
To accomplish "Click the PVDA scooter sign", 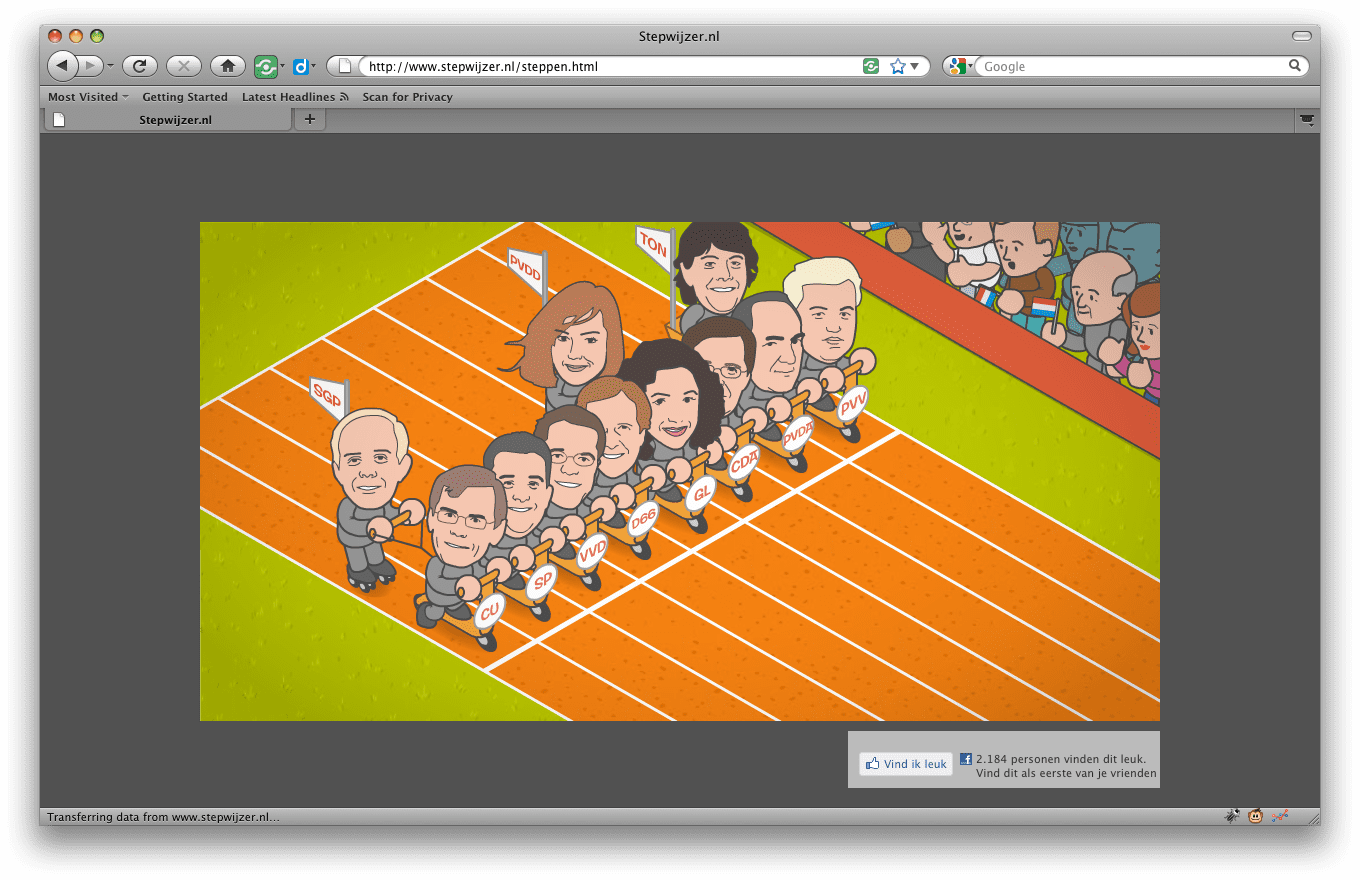I will tap(798, 434).
